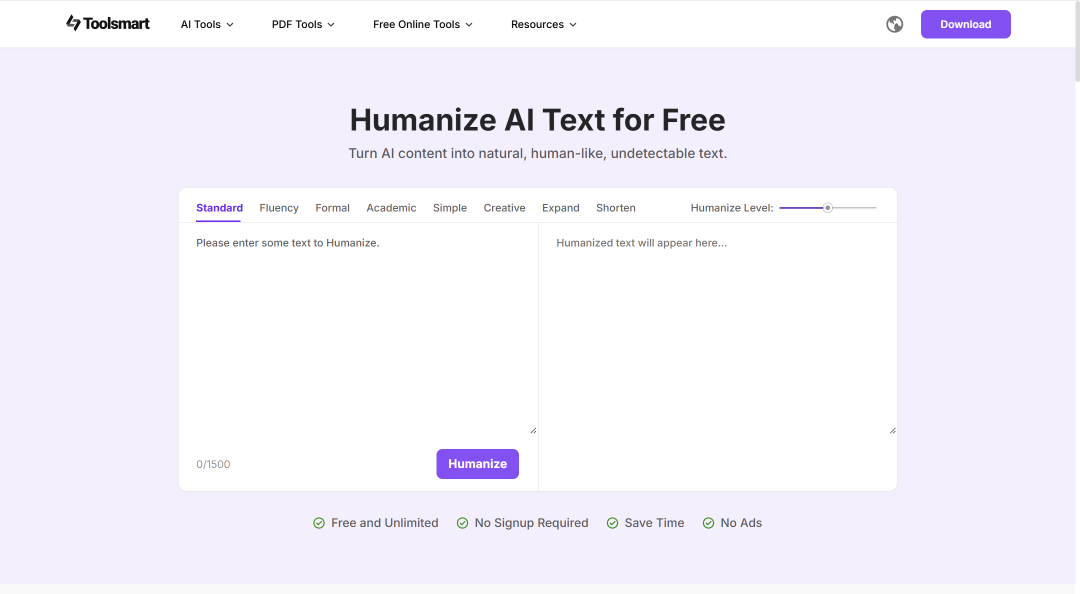1080x594 pixels.
Task: Select the Simple tab
Action: 450,207
